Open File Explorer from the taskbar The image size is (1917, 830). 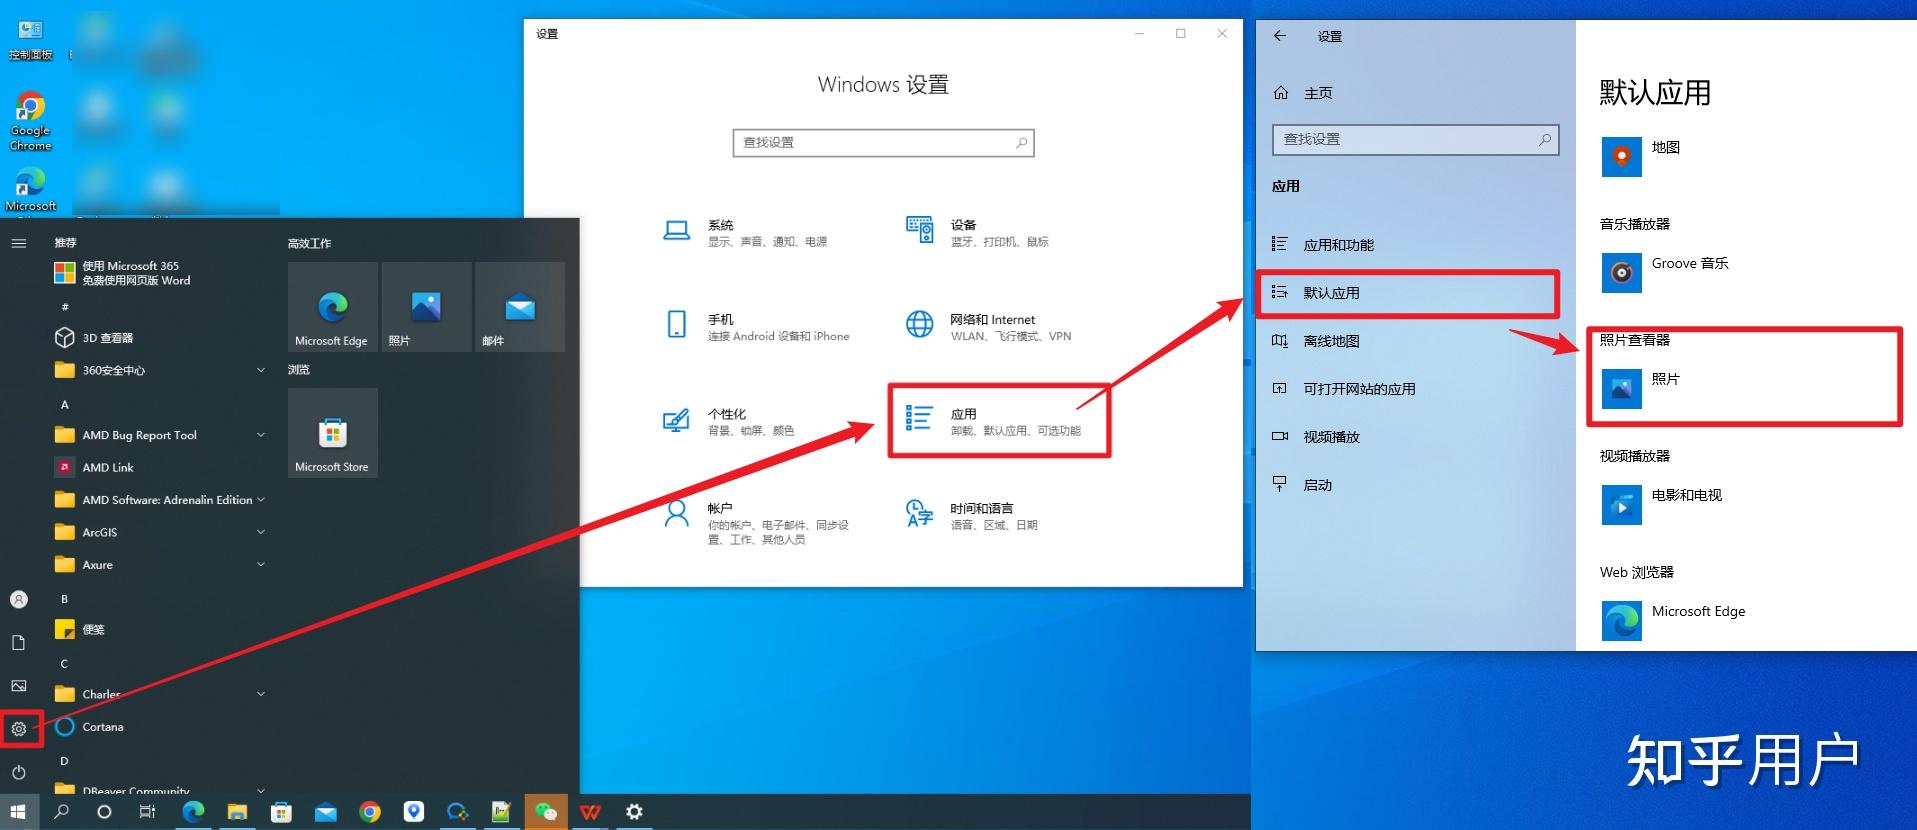point(237,812)
